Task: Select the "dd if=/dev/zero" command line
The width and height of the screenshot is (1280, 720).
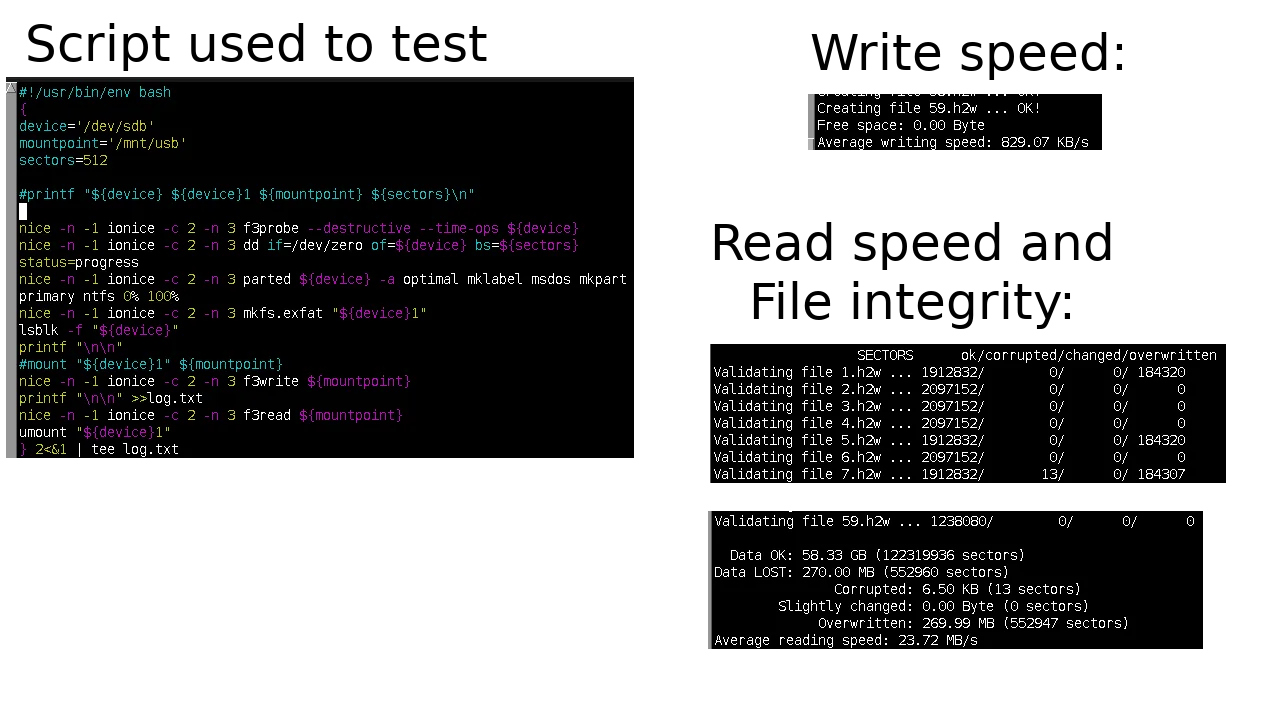Action: pos(299,245)
